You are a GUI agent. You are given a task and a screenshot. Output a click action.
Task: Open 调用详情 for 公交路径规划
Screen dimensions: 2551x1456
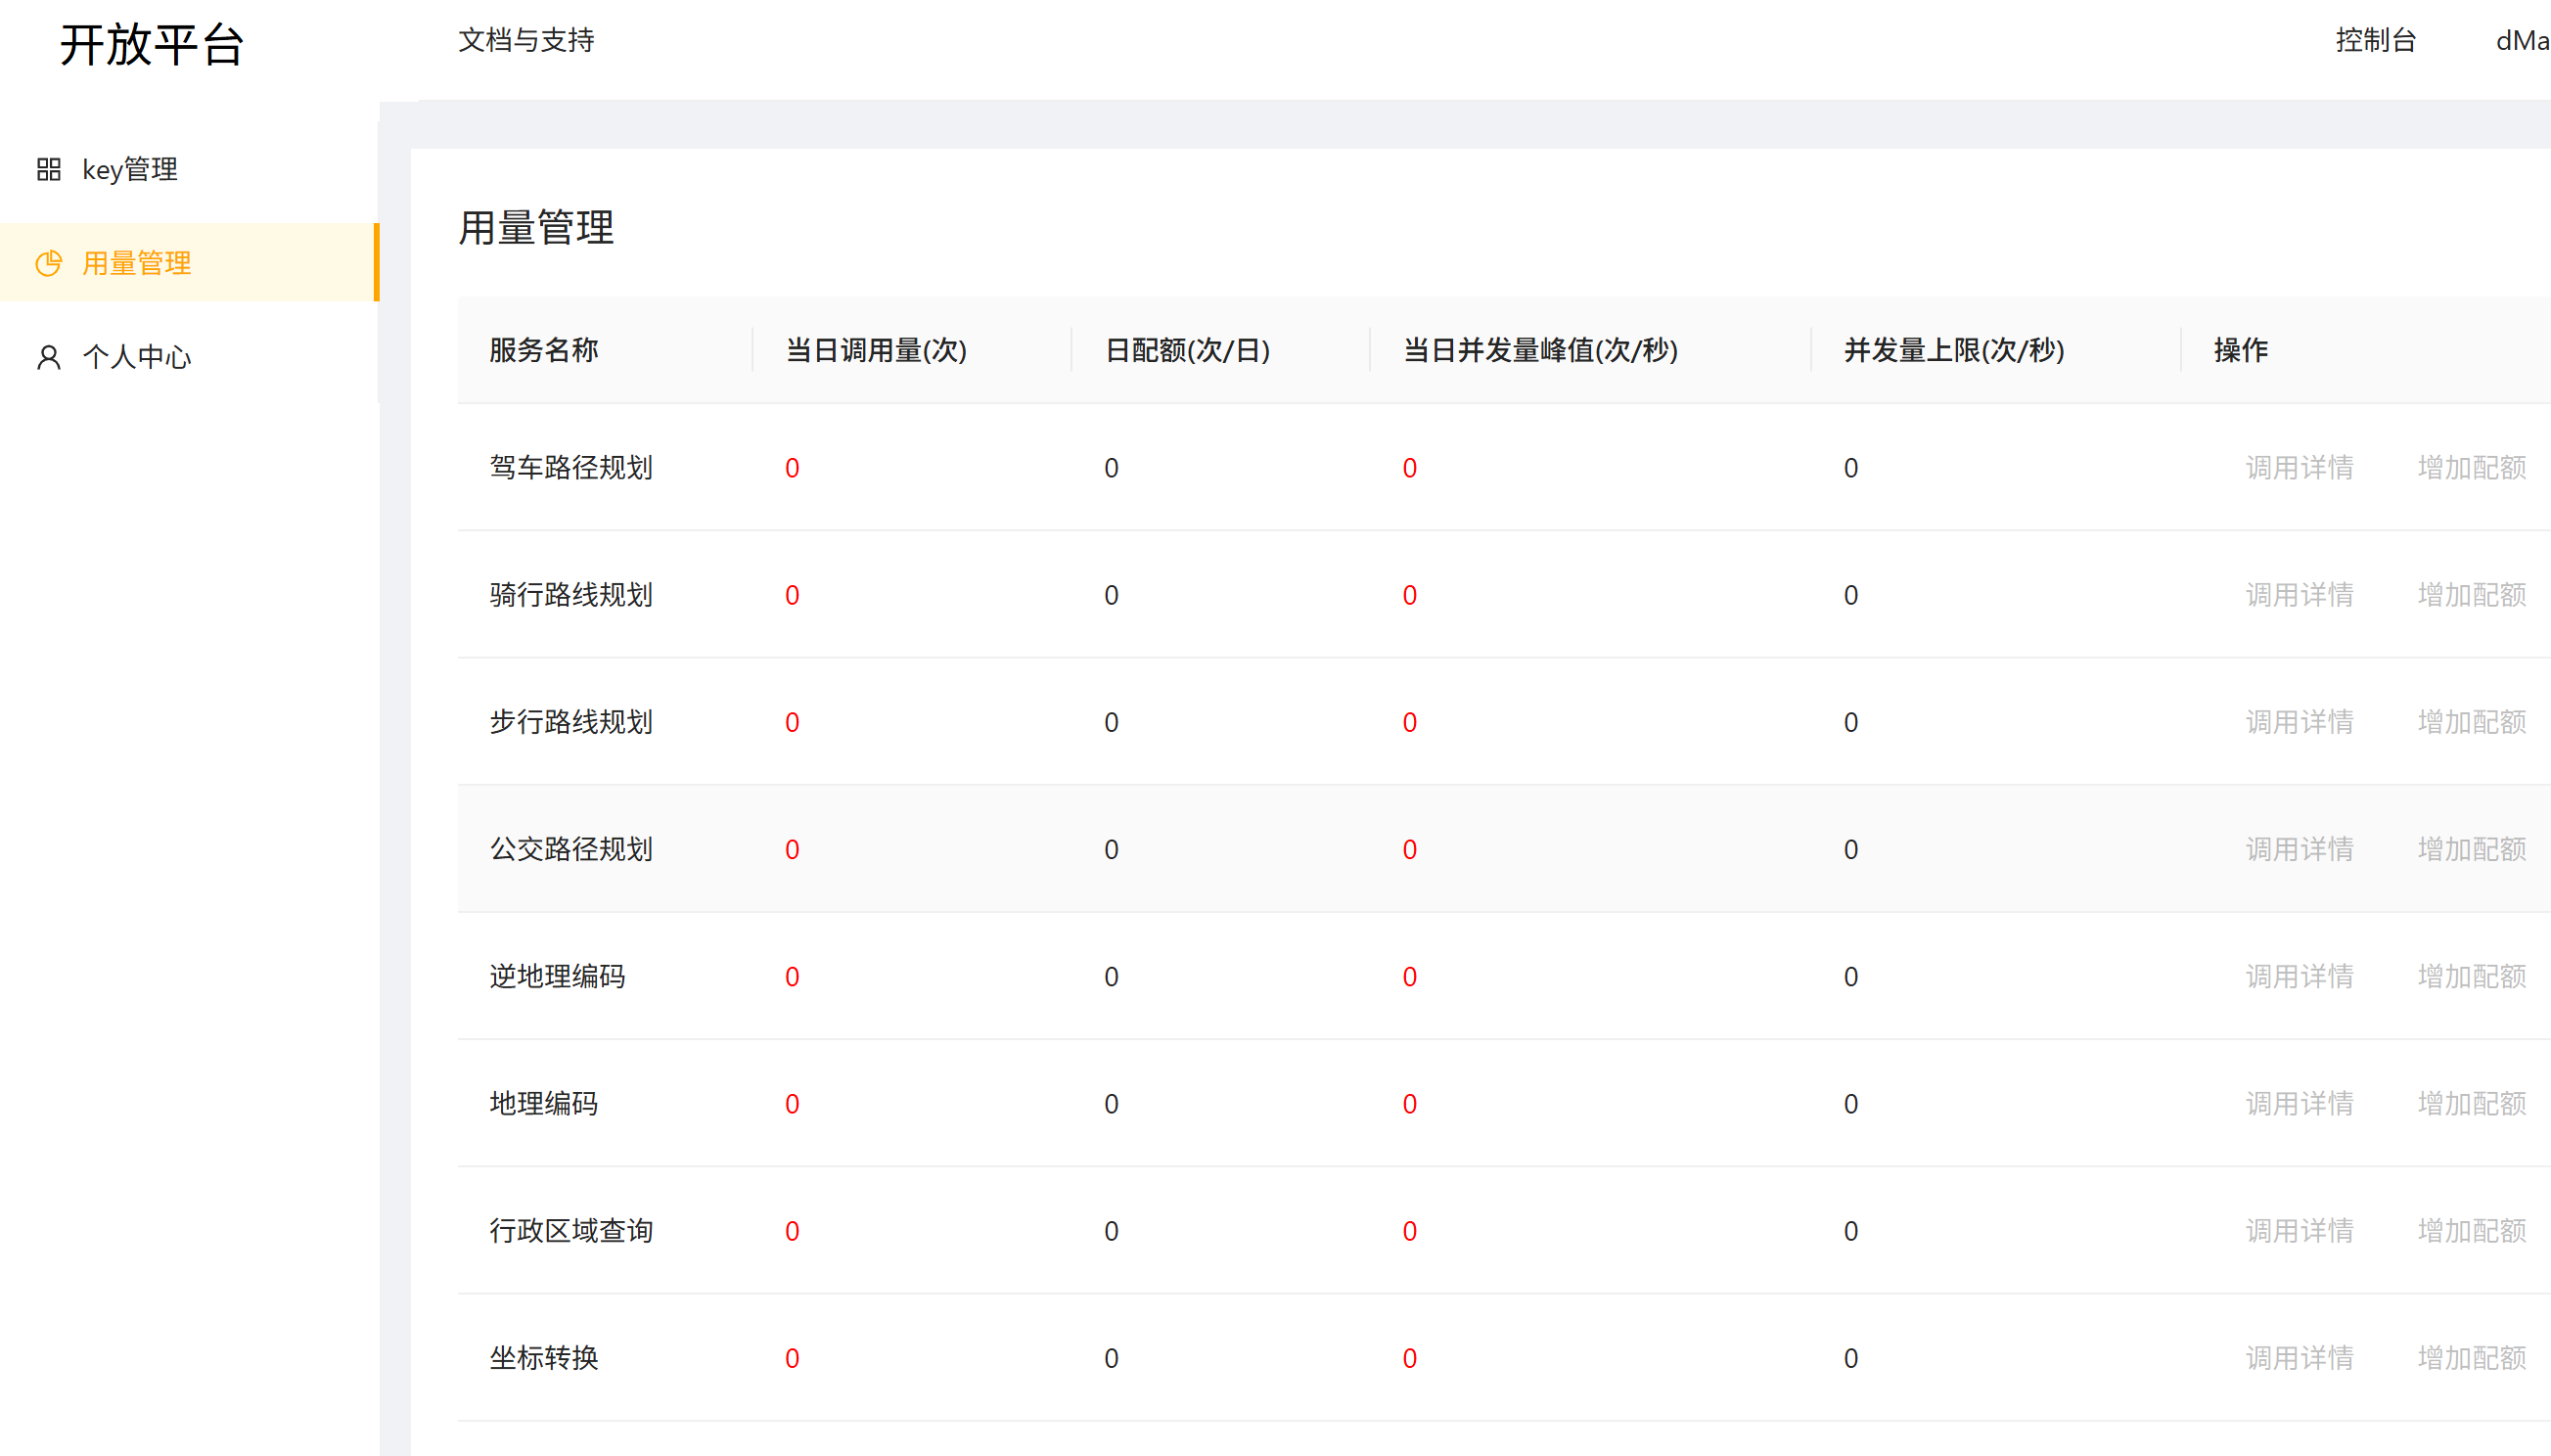coord(2299,848)
